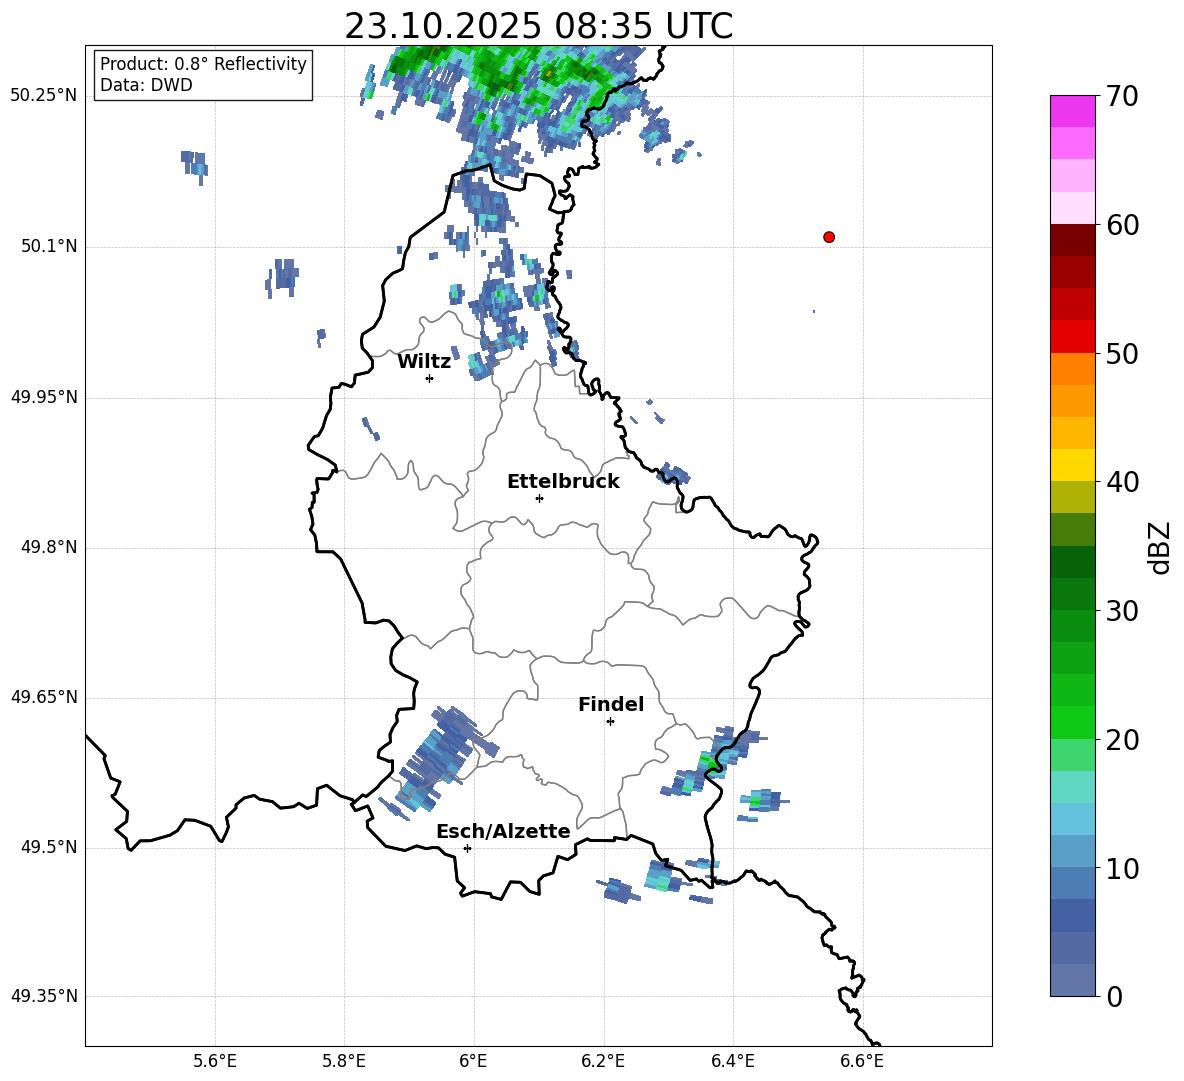Click the echo cluster southeast of Findel

point(714,762)
